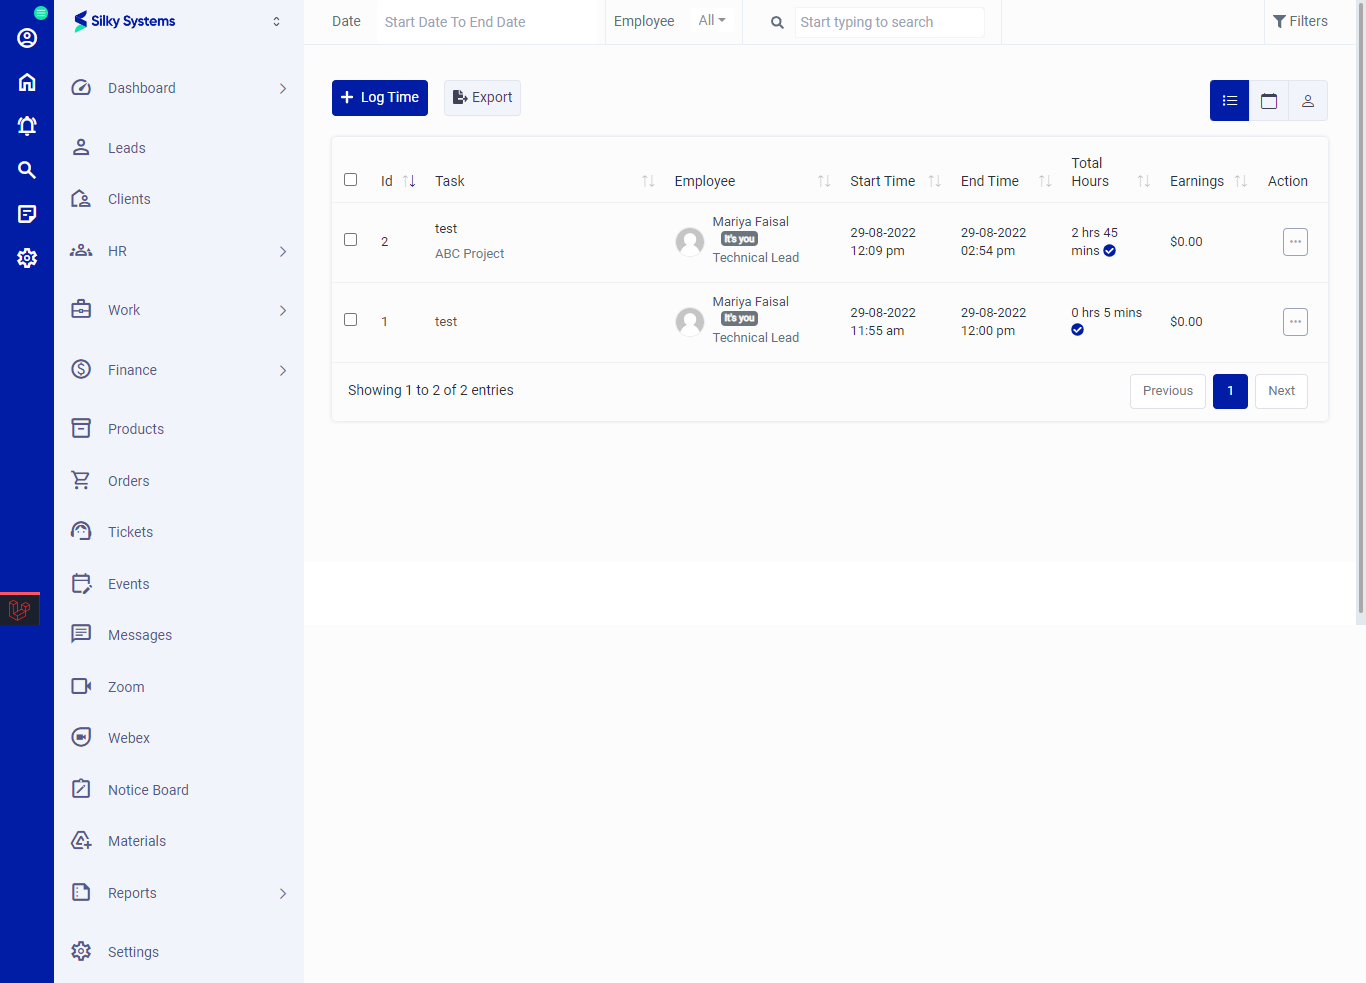Tick the select-all checkbox in table header
This screenshot has height=983, width=1366.
coord(350,180)
